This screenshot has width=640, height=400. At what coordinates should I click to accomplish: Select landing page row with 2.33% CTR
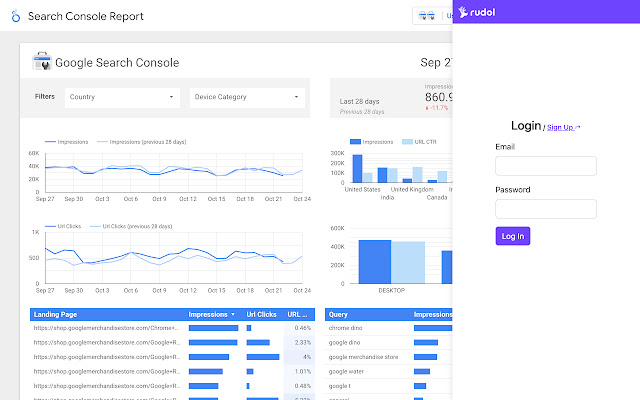pyautogui.click(x=172, y=342)
